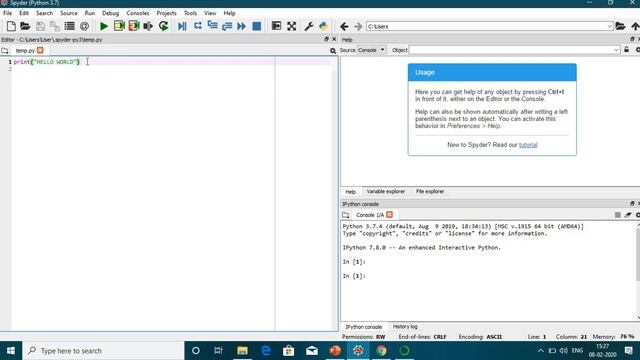The width and height of the screenshot is (640, 360).
Task: Toggle fullscreen mode icon
Action: pos(291,26)
